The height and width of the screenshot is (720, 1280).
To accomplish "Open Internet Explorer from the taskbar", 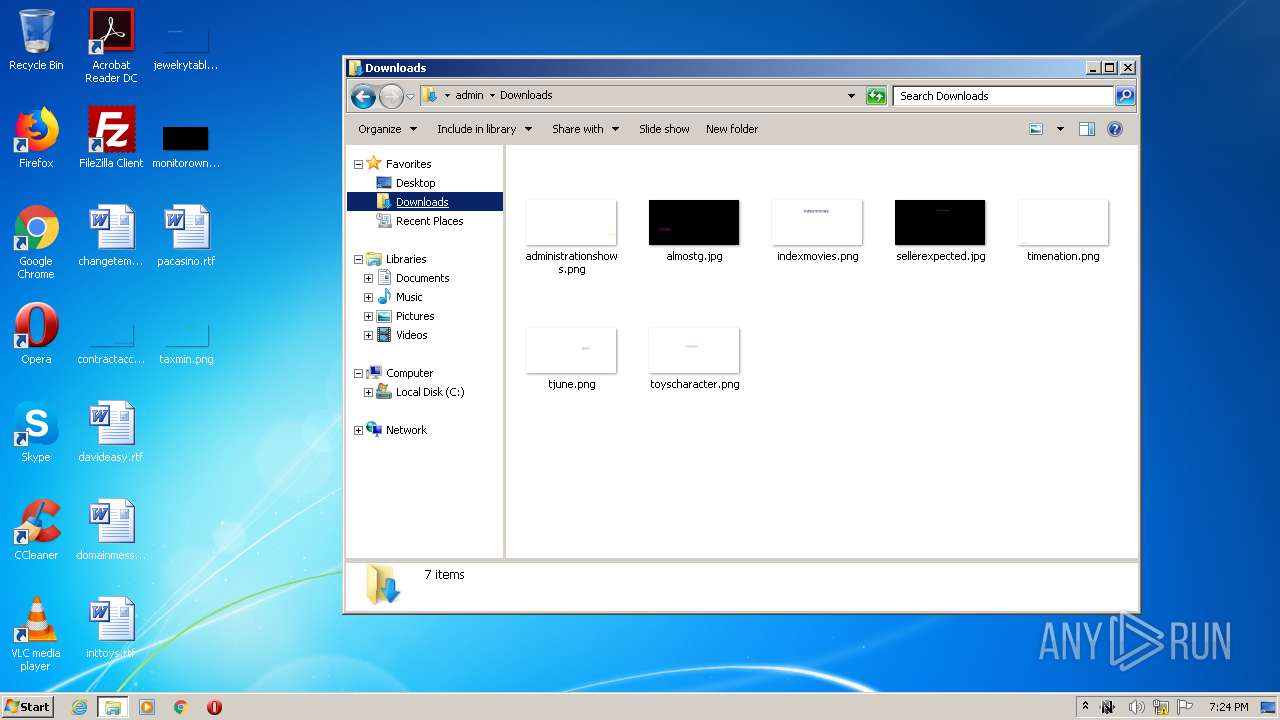I will (80, 707).
